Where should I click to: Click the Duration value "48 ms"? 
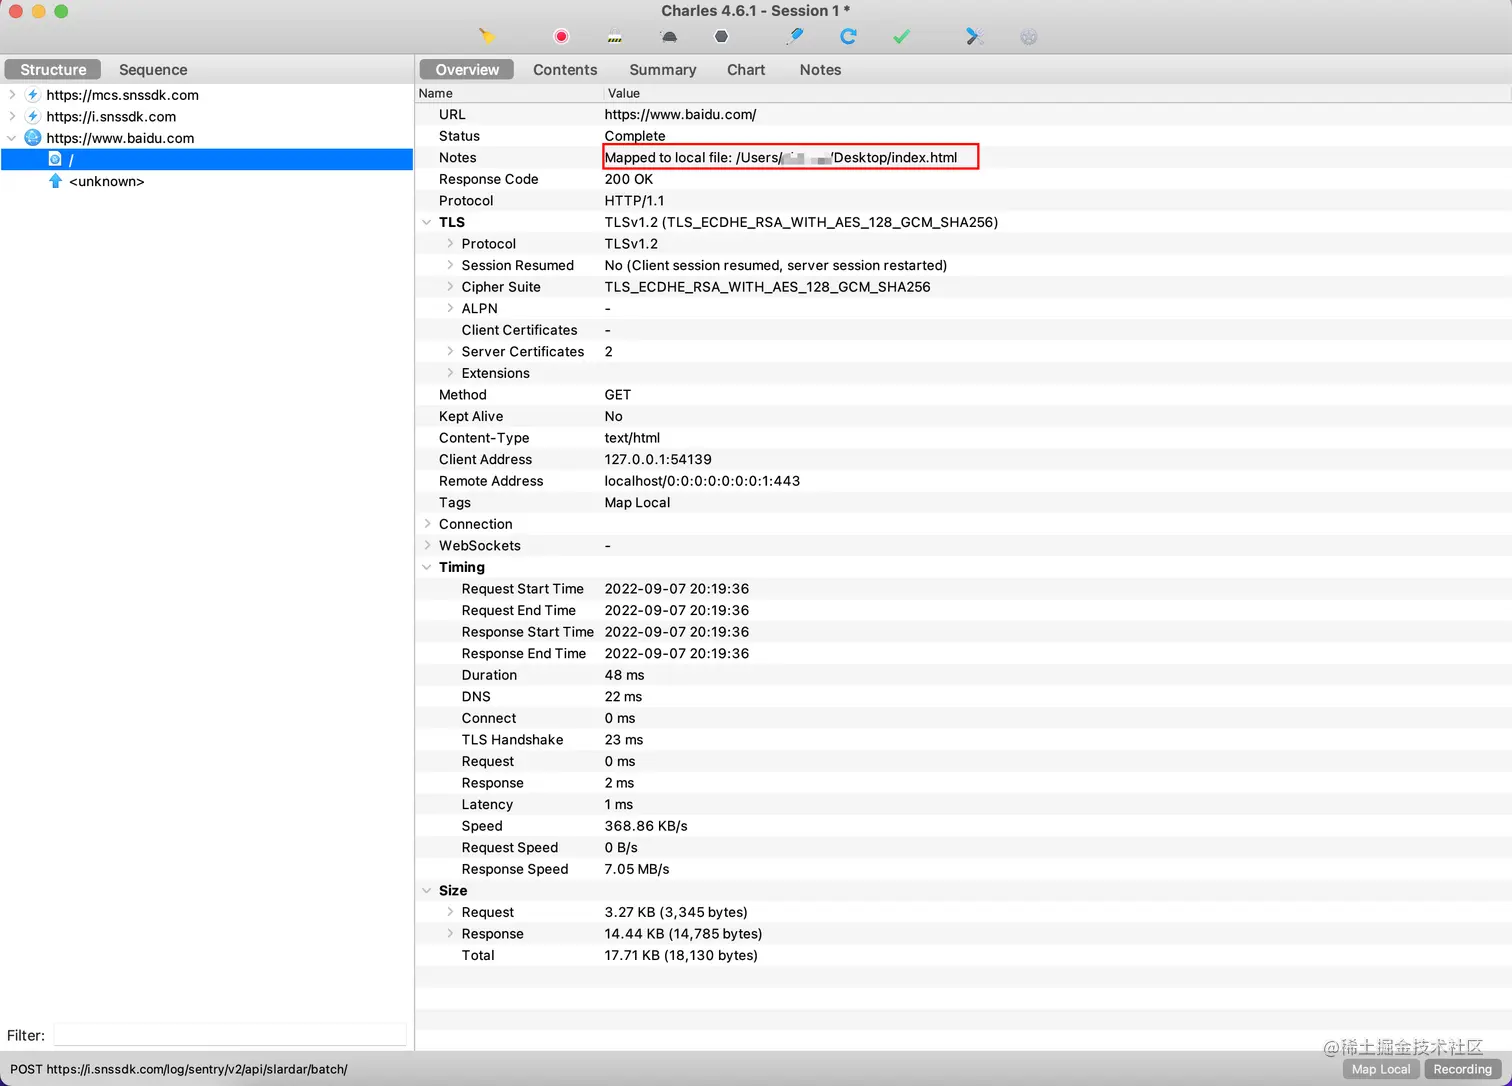pyautogui.click(x=624, y=675)
